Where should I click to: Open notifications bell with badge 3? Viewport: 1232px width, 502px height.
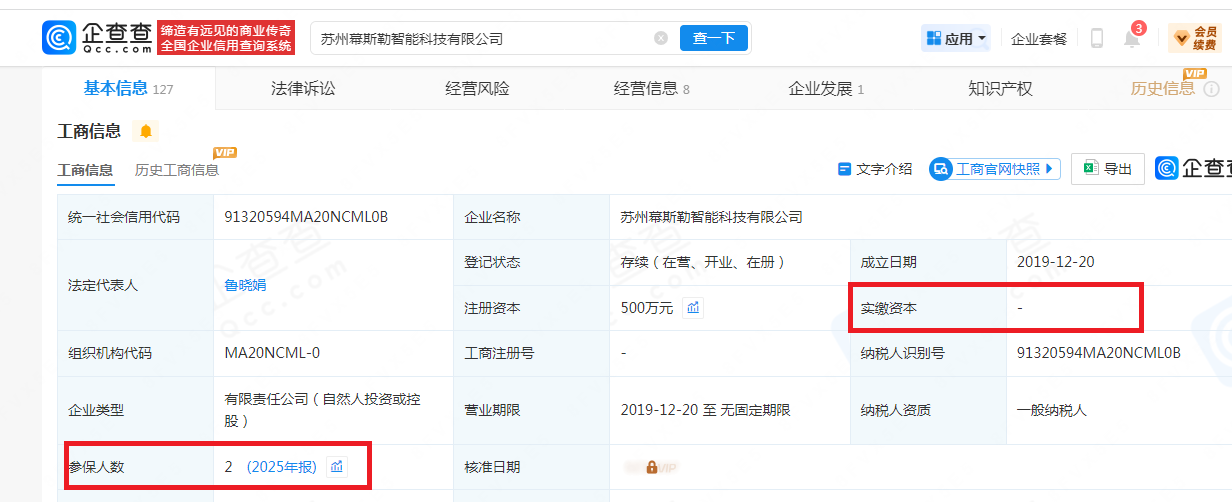click(x=1132, y=38)
